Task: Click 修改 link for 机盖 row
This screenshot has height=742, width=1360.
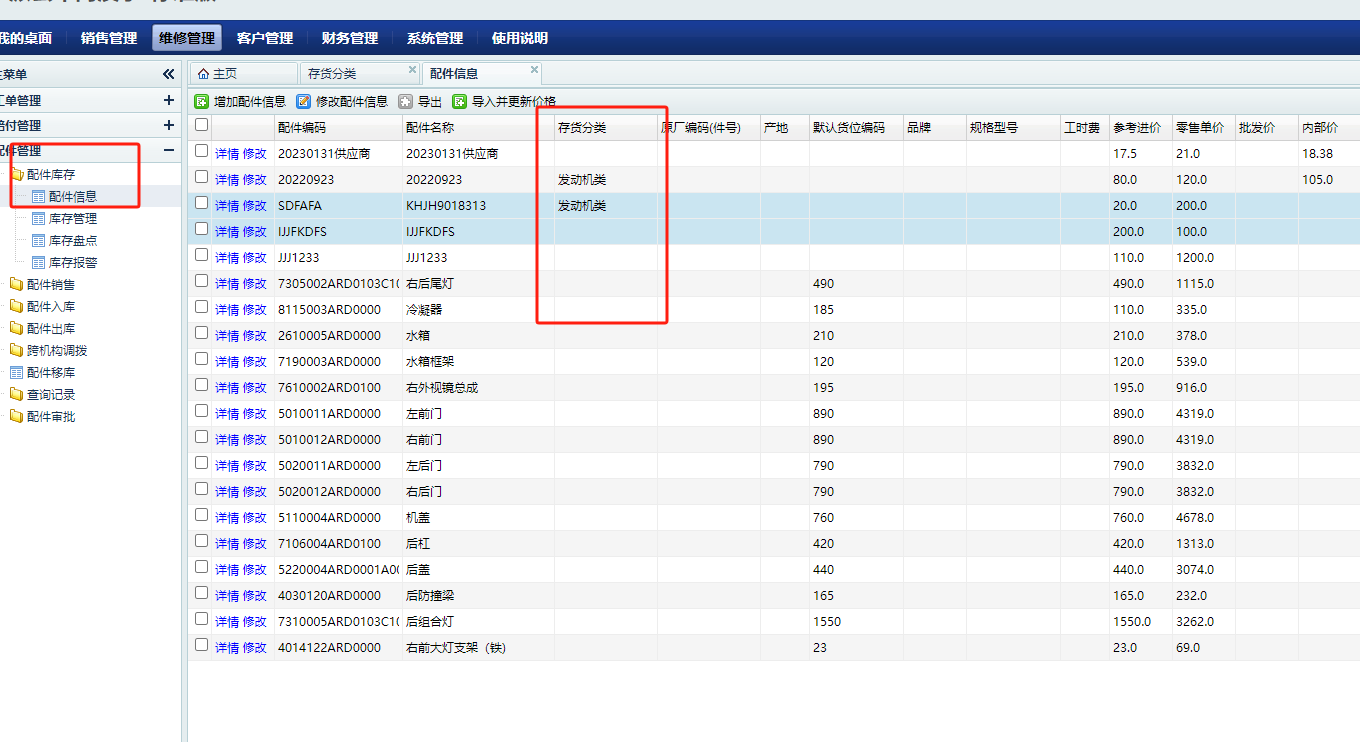Action: pos(255,517)
